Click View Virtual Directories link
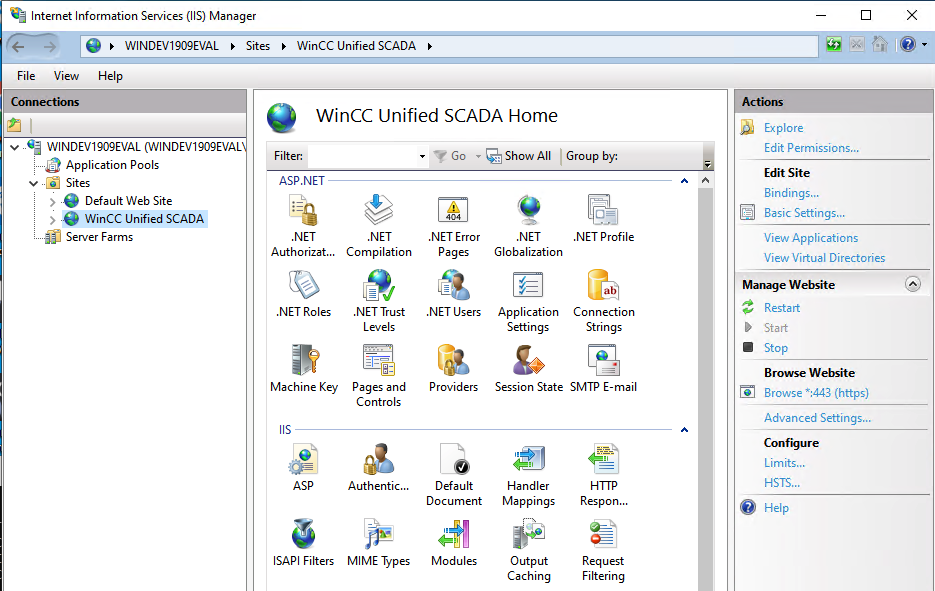935x591 pixels. (x=824, y=258)
